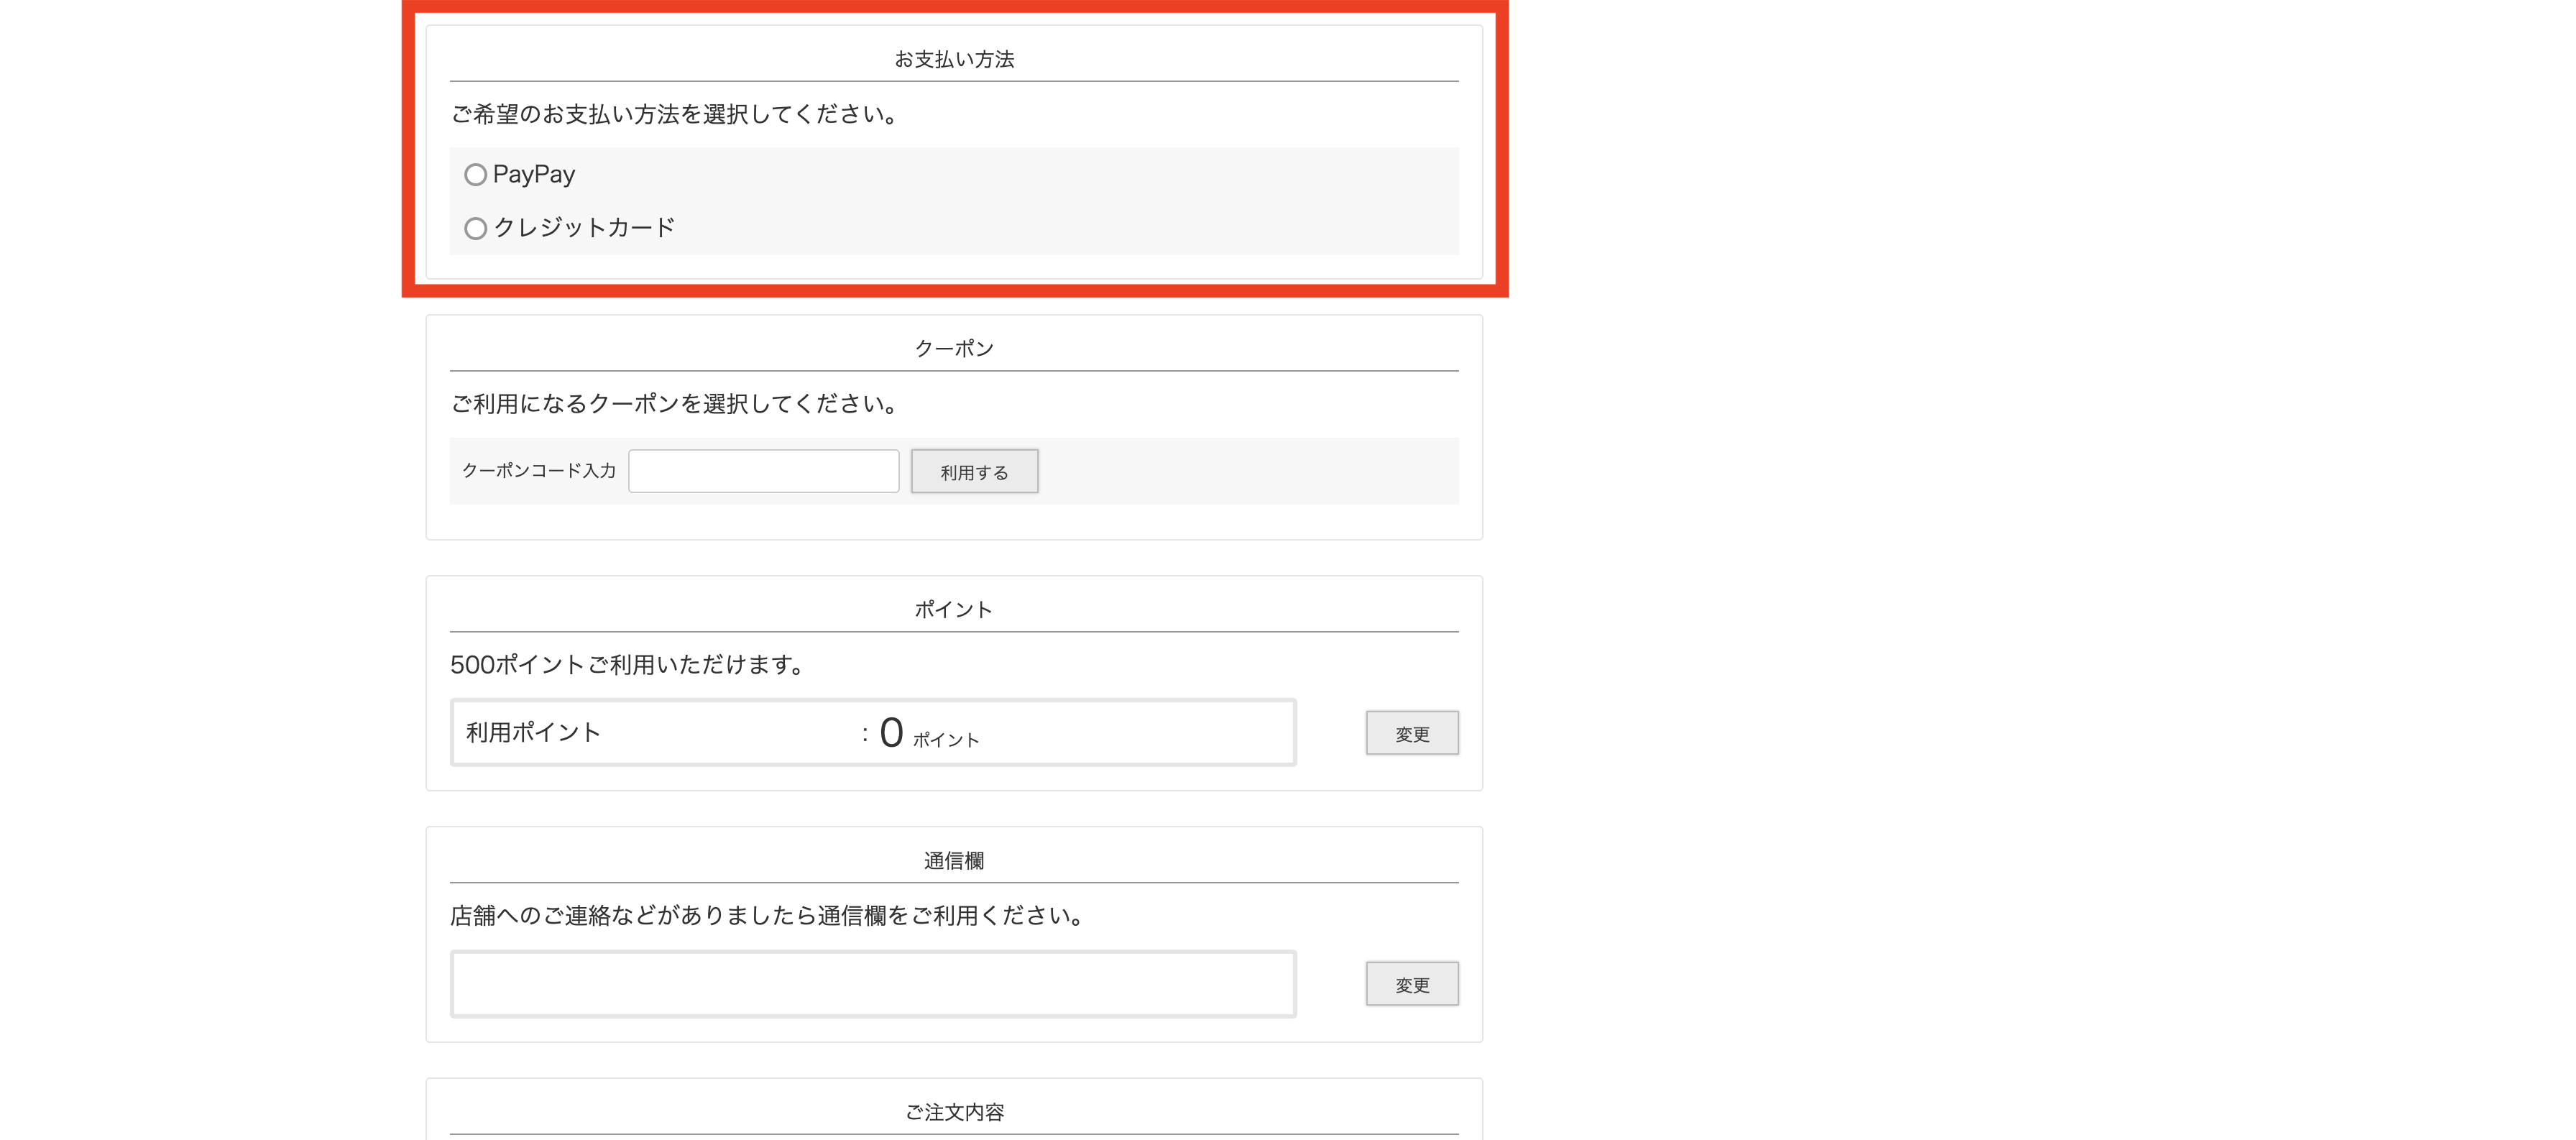Click the お支払い方法 heading
The width and height of the screenshot is (2576, 1140).
tap(954, 60)
